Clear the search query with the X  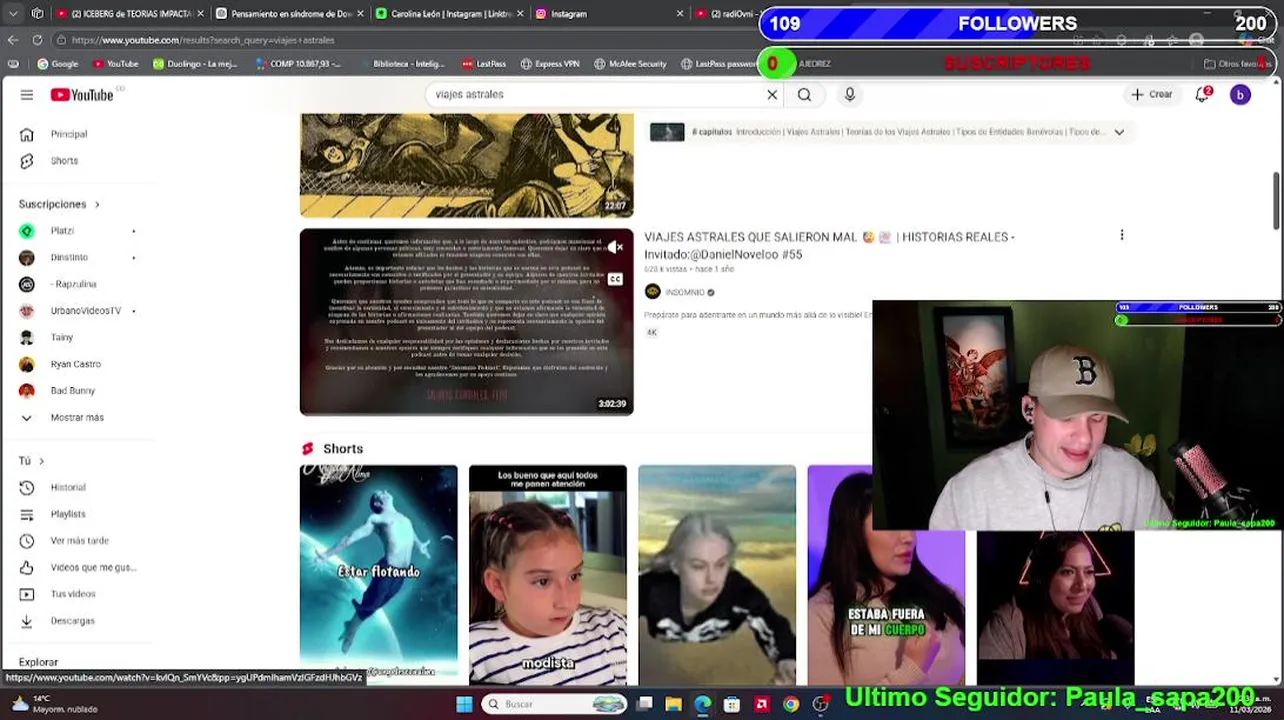tap(772, 95)
